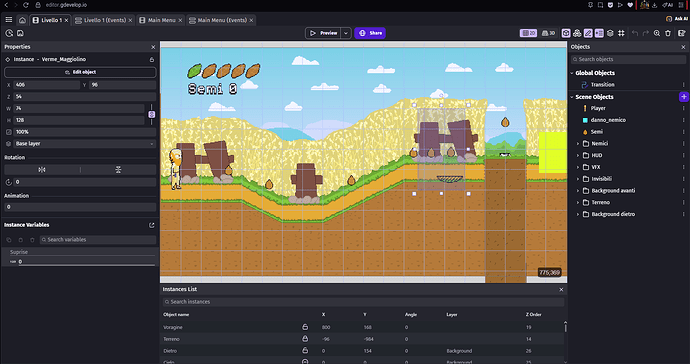Click the undo arrow icon
Viewport: 690px width, 364px height.
tap(635, 33)
